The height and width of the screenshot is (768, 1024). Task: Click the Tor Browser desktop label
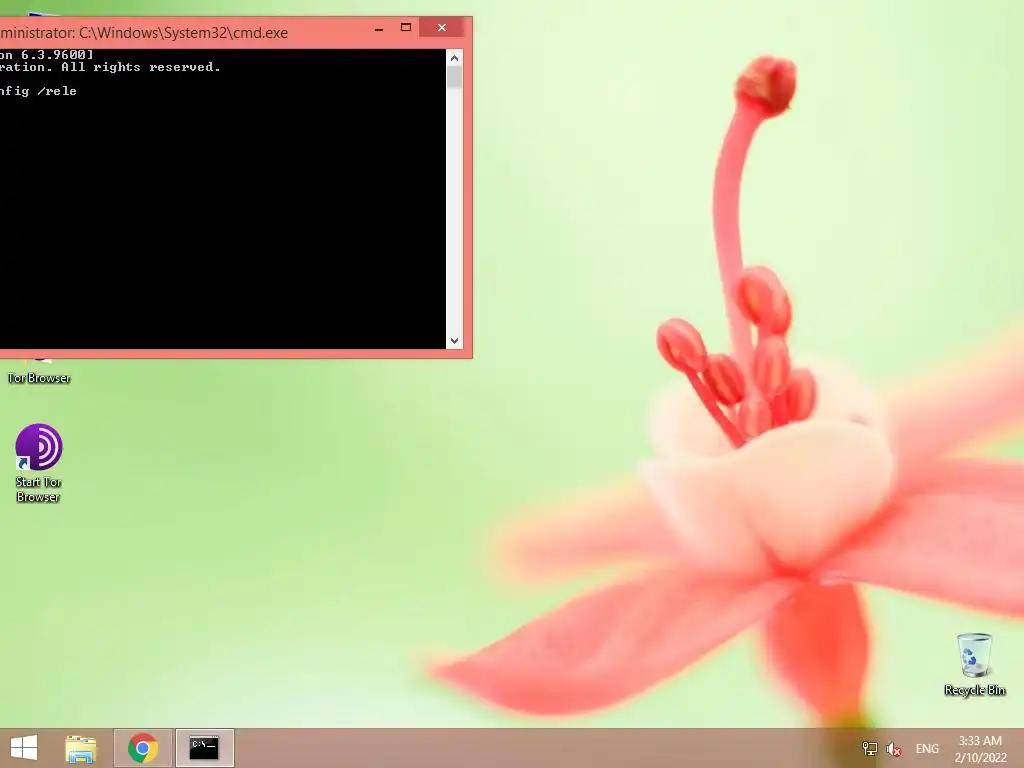39,377
